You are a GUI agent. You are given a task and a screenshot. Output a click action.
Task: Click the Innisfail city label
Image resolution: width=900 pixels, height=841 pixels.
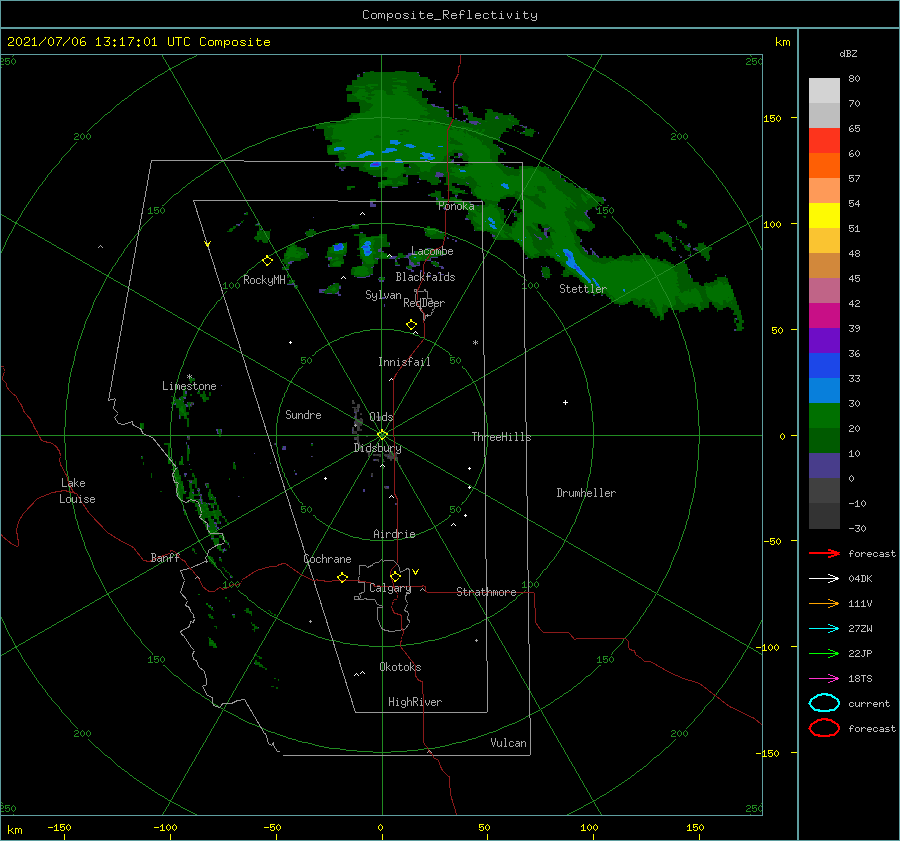click(404, 362)
